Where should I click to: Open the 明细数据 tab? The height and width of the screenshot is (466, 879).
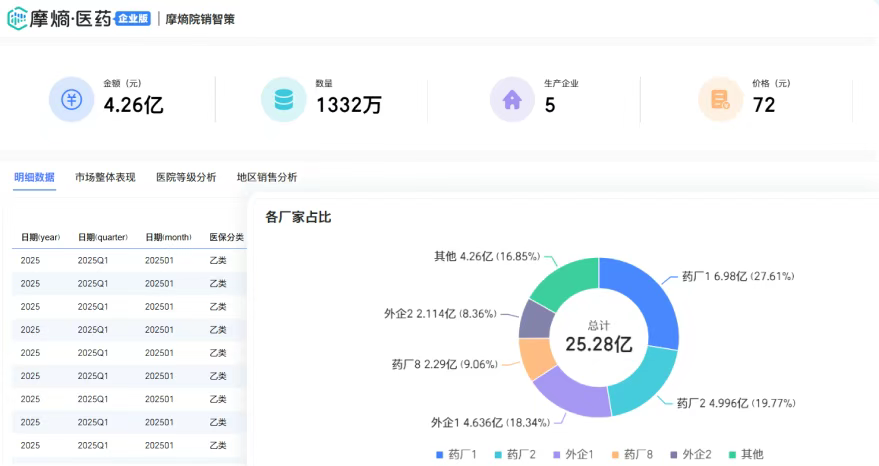point(34,177)
